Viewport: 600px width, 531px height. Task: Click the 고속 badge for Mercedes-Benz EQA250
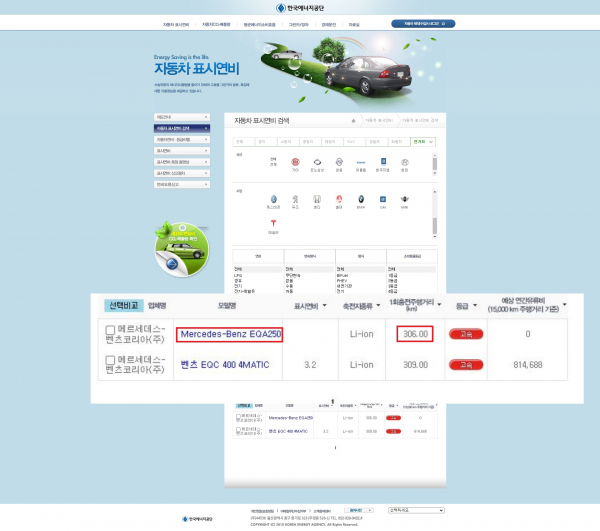click(466, 334)
